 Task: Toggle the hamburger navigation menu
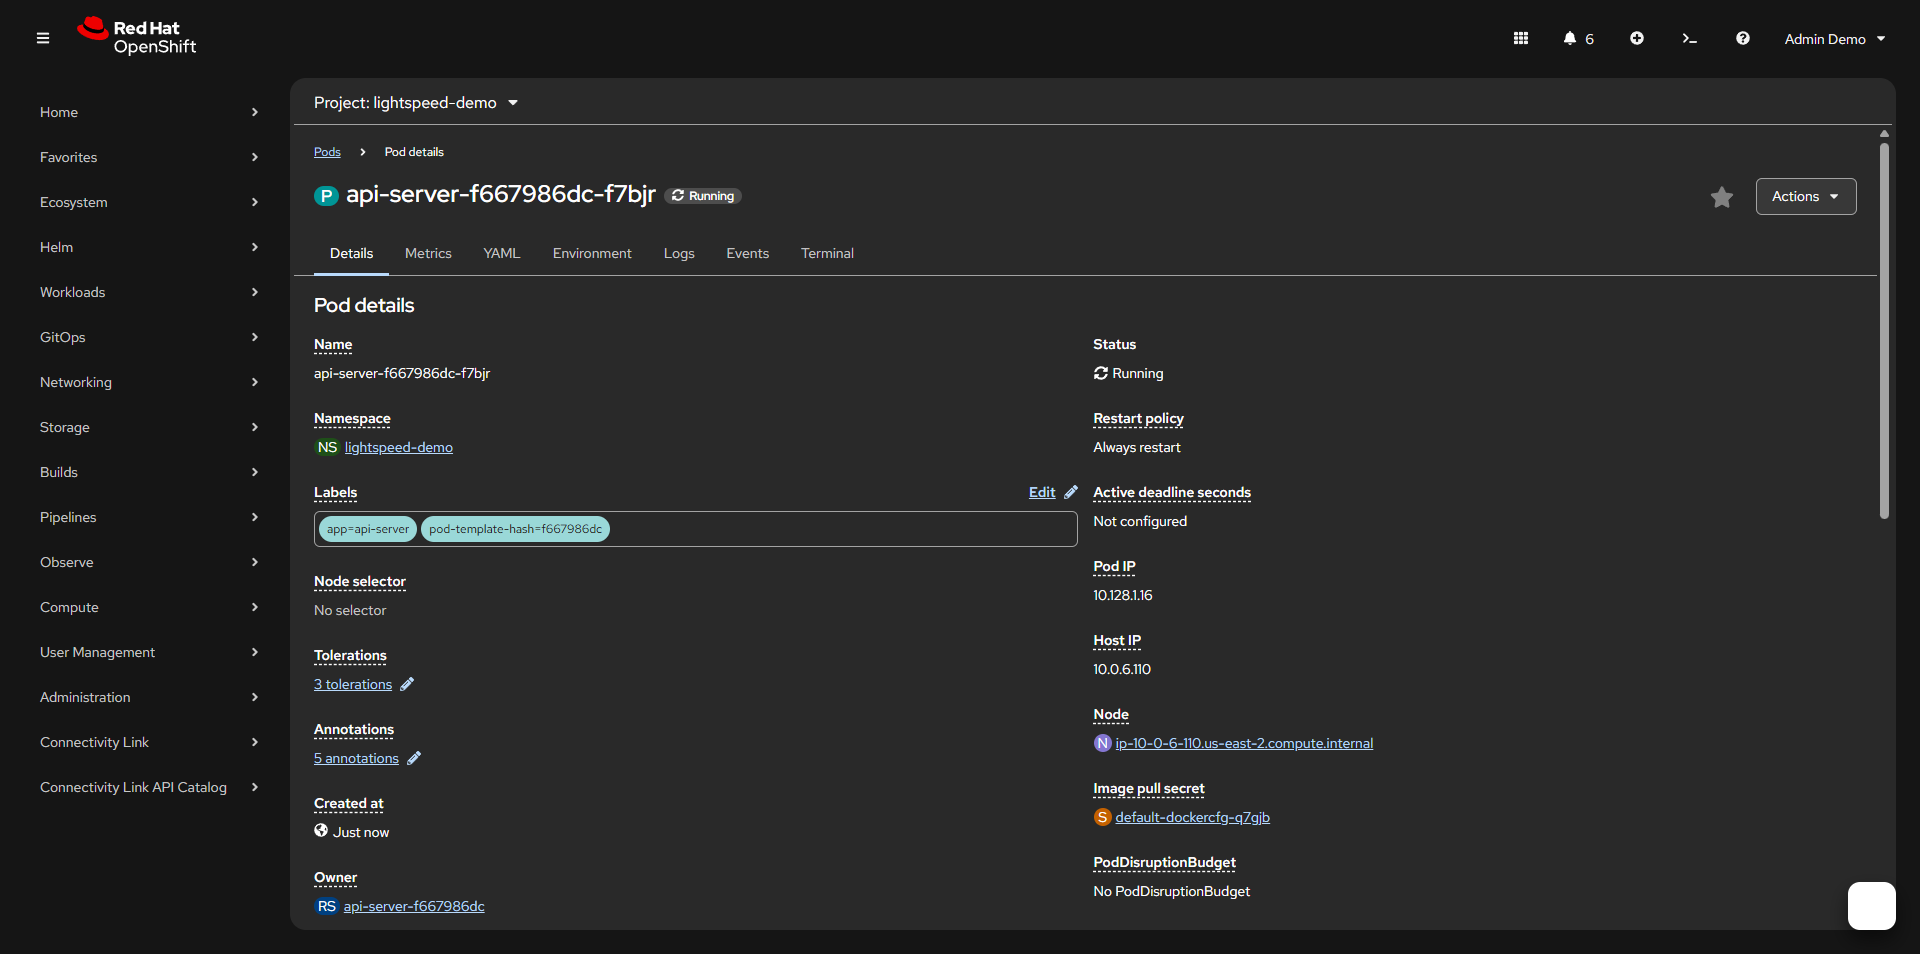(43, 38)
